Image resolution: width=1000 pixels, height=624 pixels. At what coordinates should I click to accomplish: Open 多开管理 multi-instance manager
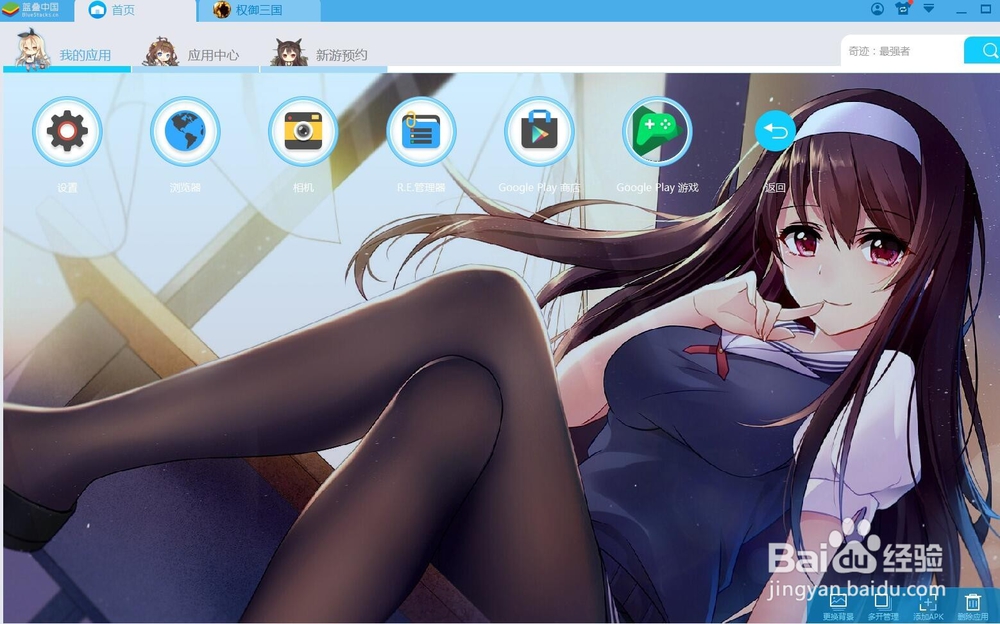[x=883, y=606]
